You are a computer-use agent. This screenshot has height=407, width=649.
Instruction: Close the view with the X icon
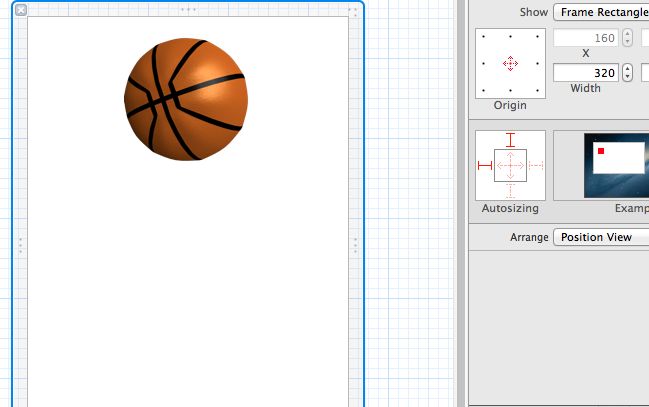pyautogui.click(x=21, y=10)
